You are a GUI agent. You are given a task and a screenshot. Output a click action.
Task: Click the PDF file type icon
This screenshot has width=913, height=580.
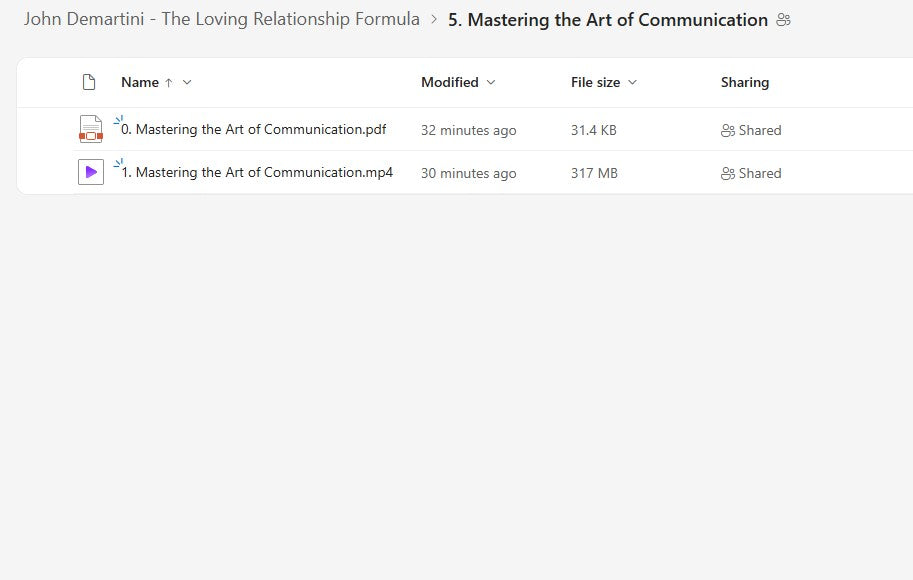90,129
